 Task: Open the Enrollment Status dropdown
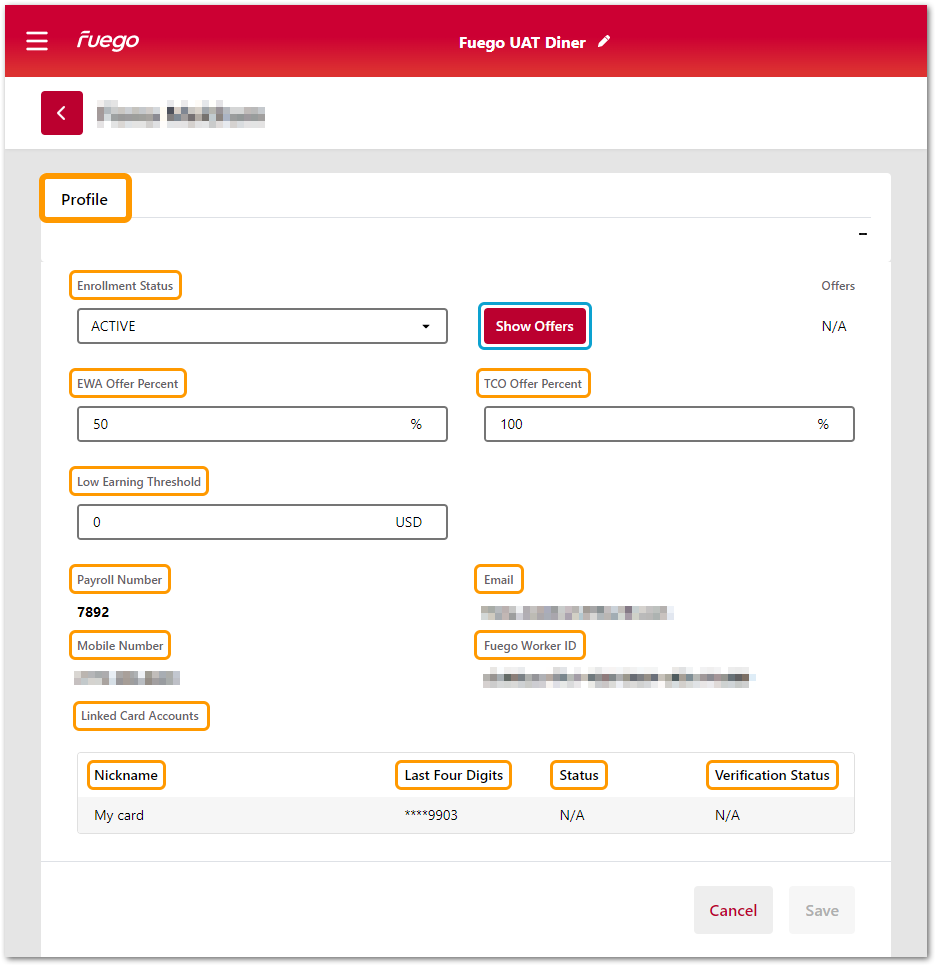pos(261,326)
